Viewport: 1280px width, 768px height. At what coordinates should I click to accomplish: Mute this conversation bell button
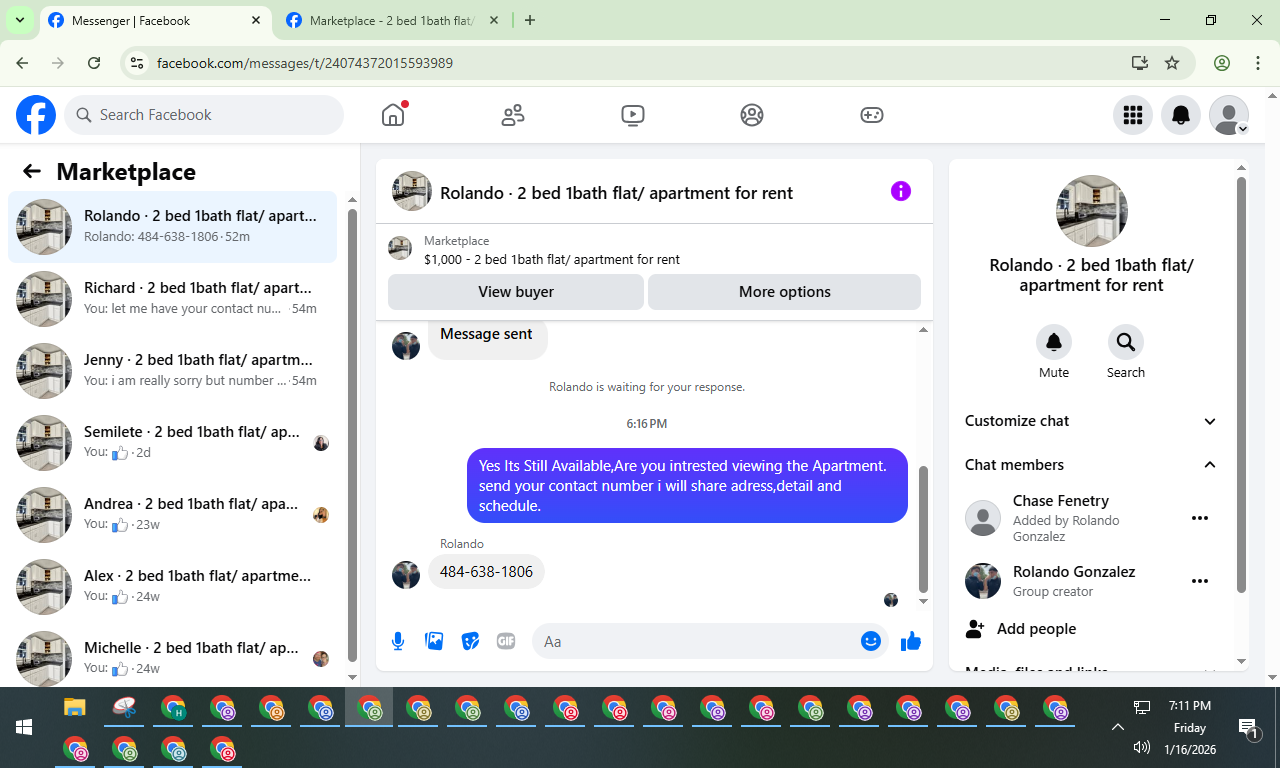pyautogui.click(x=1054, y=342)
